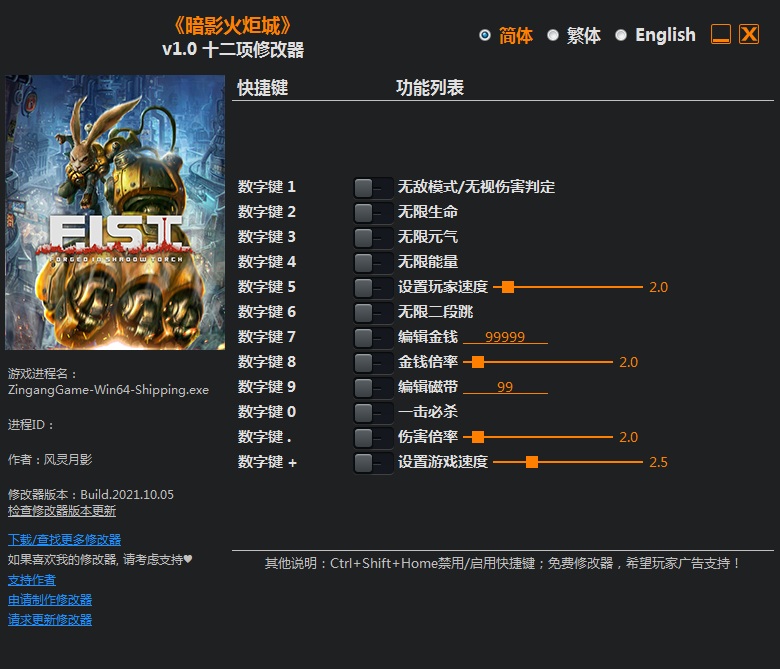Image resolution: width=780 pixels, height=669 pixels.
Task: Click the 暗影火炬城 title text
Action: click(x=233, y=25)
